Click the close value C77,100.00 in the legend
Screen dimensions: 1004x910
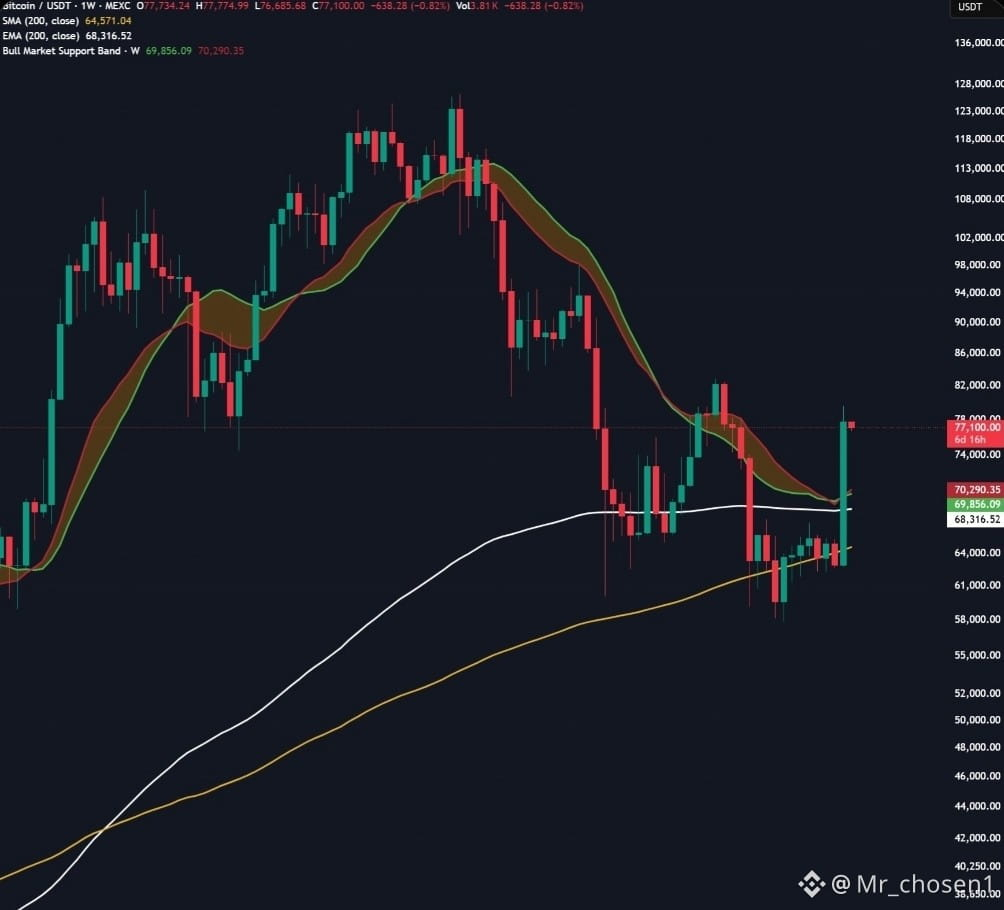(x=338, y=6)
